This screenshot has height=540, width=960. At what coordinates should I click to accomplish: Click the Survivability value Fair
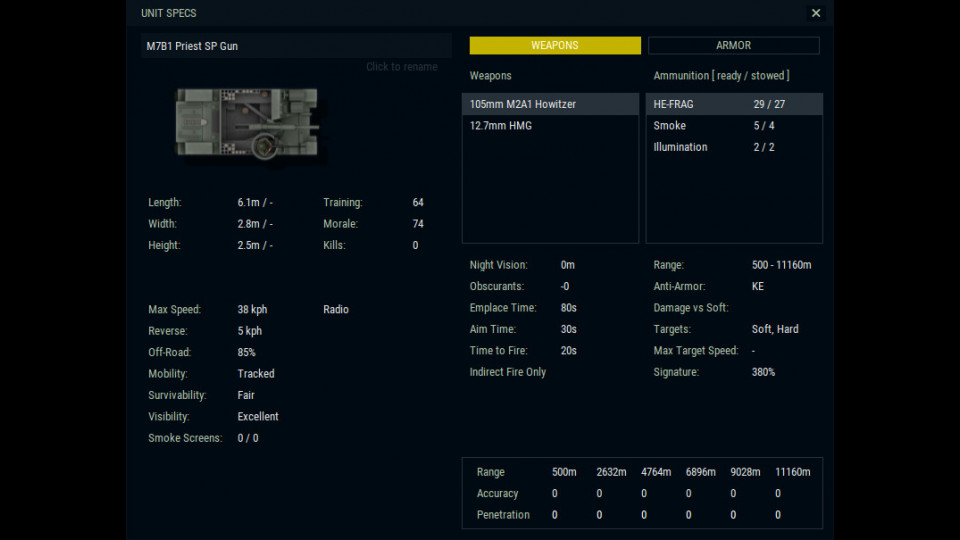tap(246, 395)
